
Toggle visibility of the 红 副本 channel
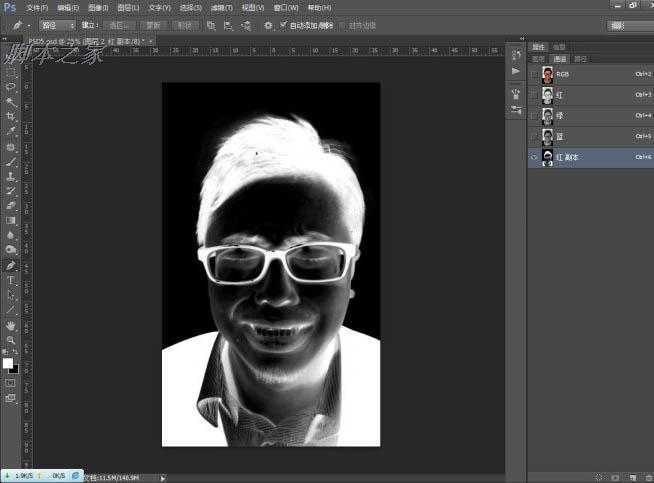[534, 157]
